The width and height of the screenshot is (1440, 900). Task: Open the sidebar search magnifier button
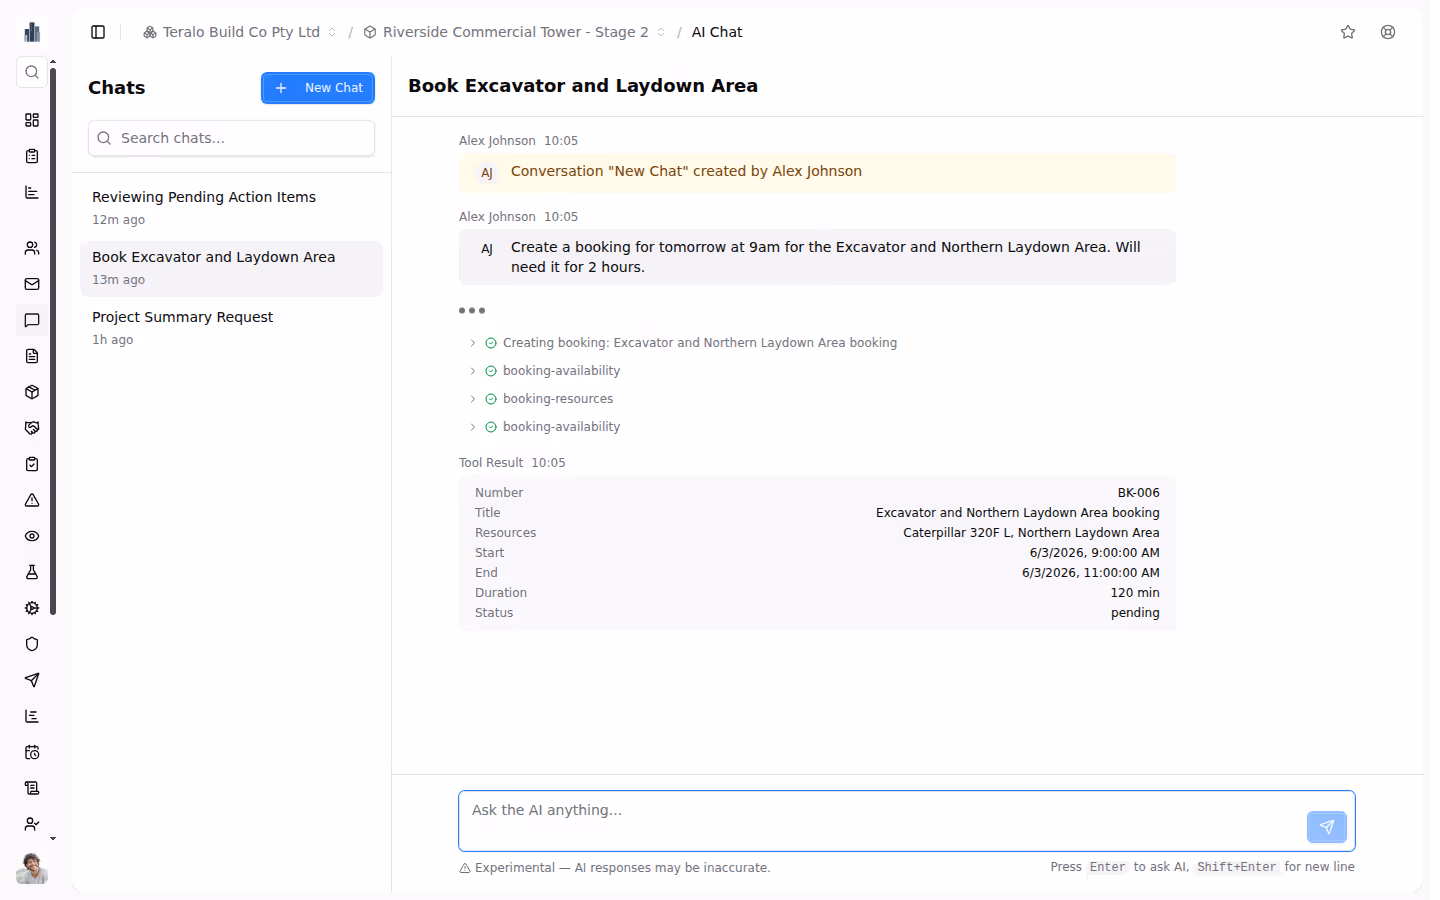click(32, 72)
